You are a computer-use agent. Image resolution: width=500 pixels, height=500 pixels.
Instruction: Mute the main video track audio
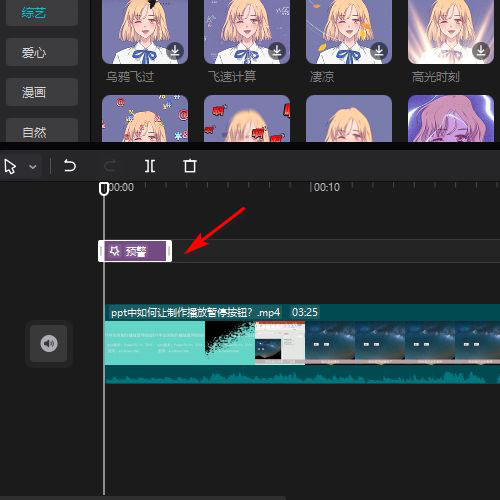point(49,343)
